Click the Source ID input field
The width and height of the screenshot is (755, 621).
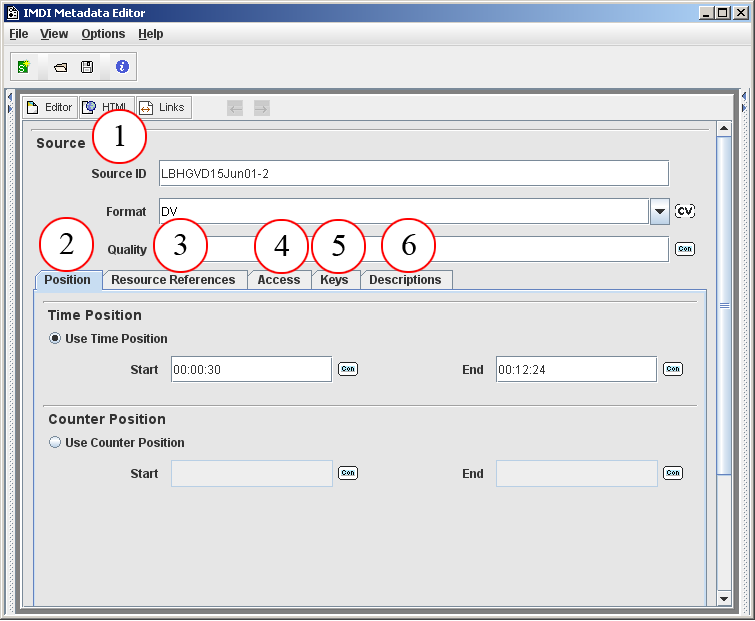tap(414, 173)
